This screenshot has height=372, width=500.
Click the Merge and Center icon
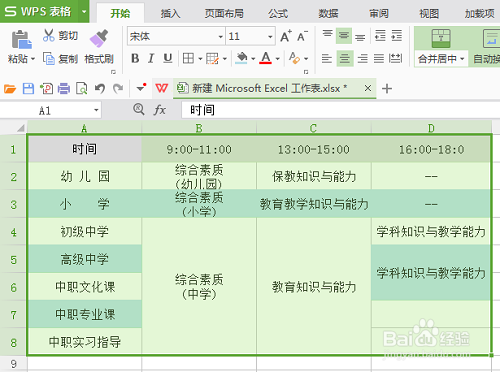pos(441,38)
